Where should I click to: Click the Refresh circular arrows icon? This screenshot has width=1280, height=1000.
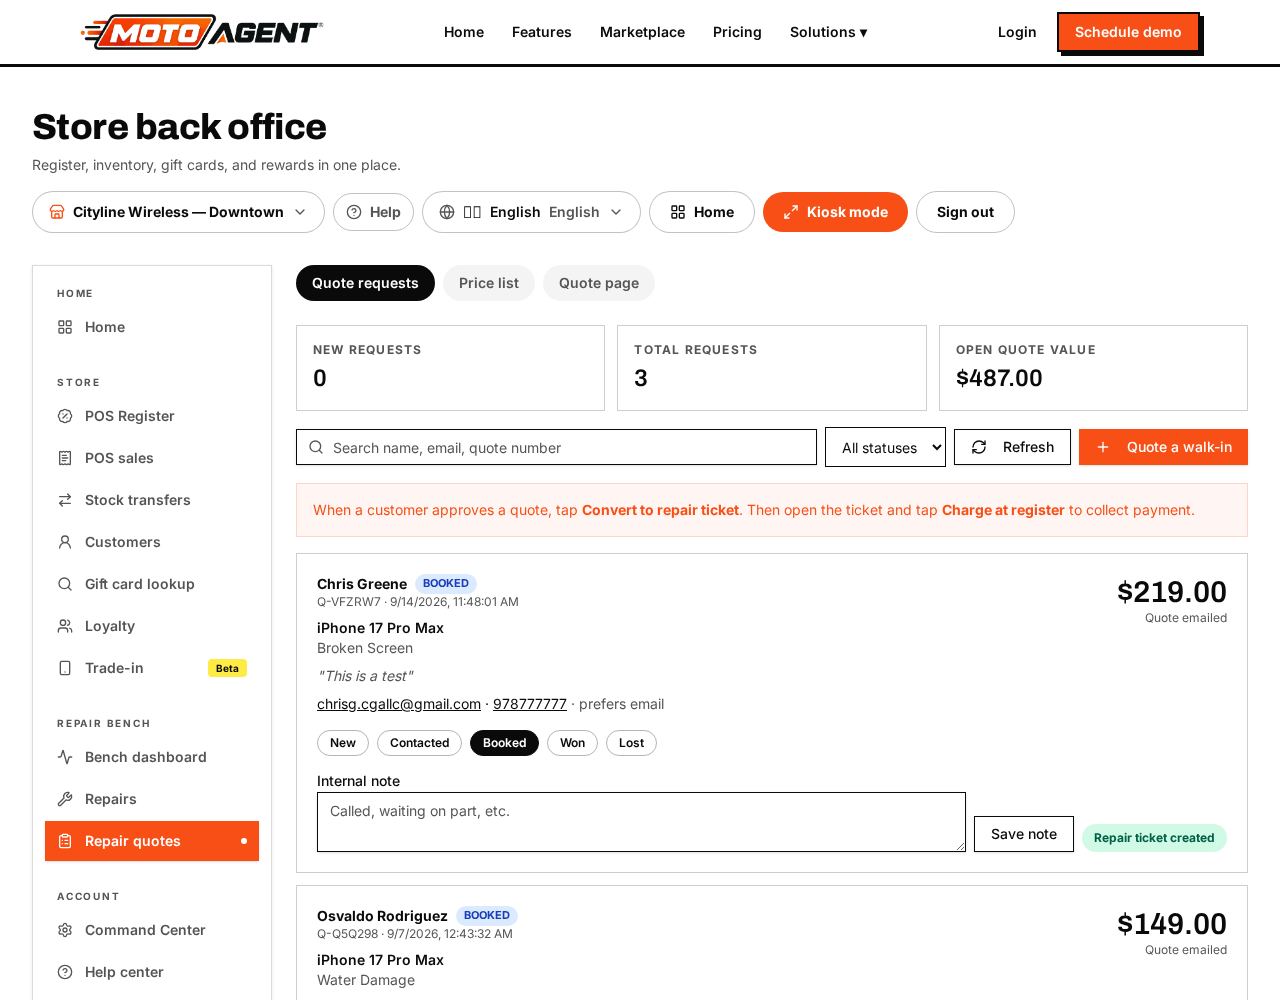pyautogui.click(x=979, y=447)
